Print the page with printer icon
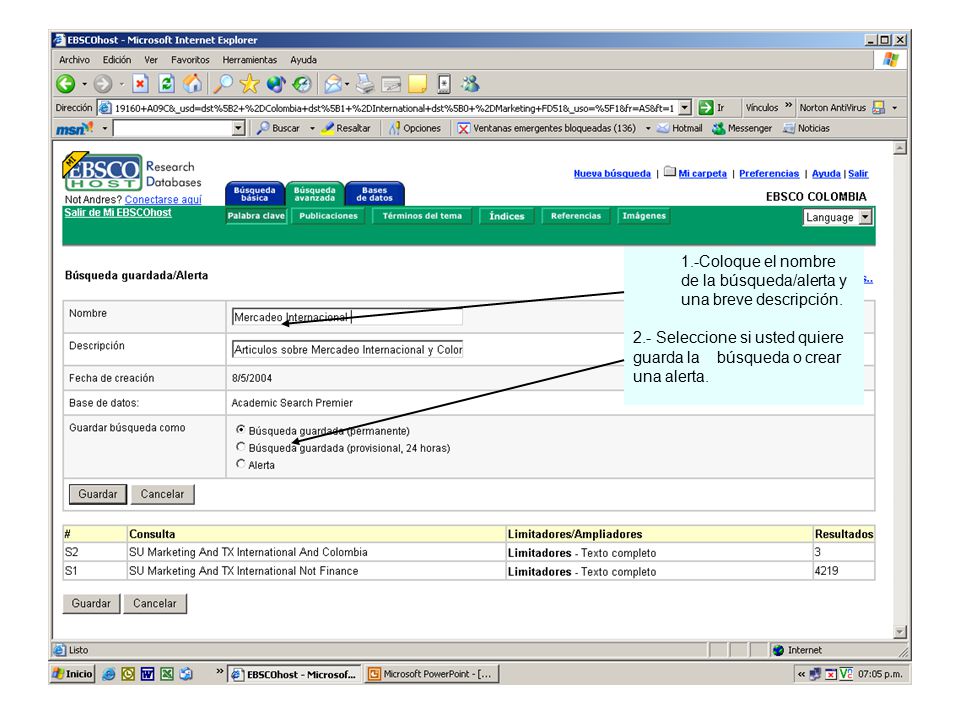This screenshot has height=720, width=960. click(365, 84)
